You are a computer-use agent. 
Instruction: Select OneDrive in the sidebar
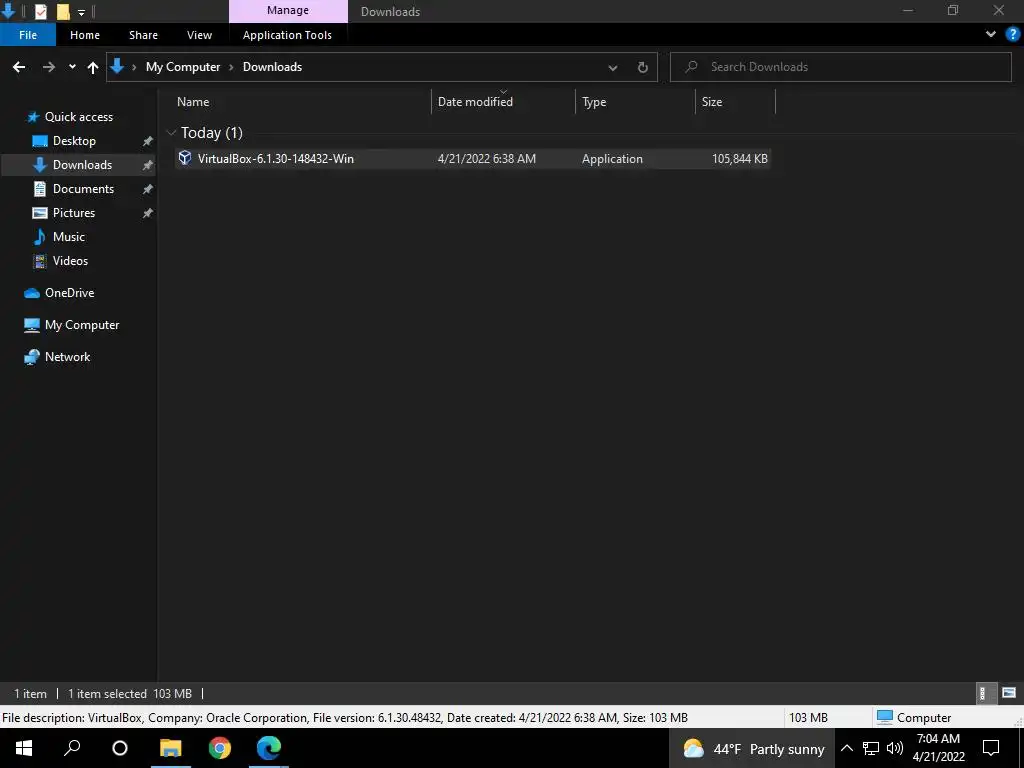point(69,293)
